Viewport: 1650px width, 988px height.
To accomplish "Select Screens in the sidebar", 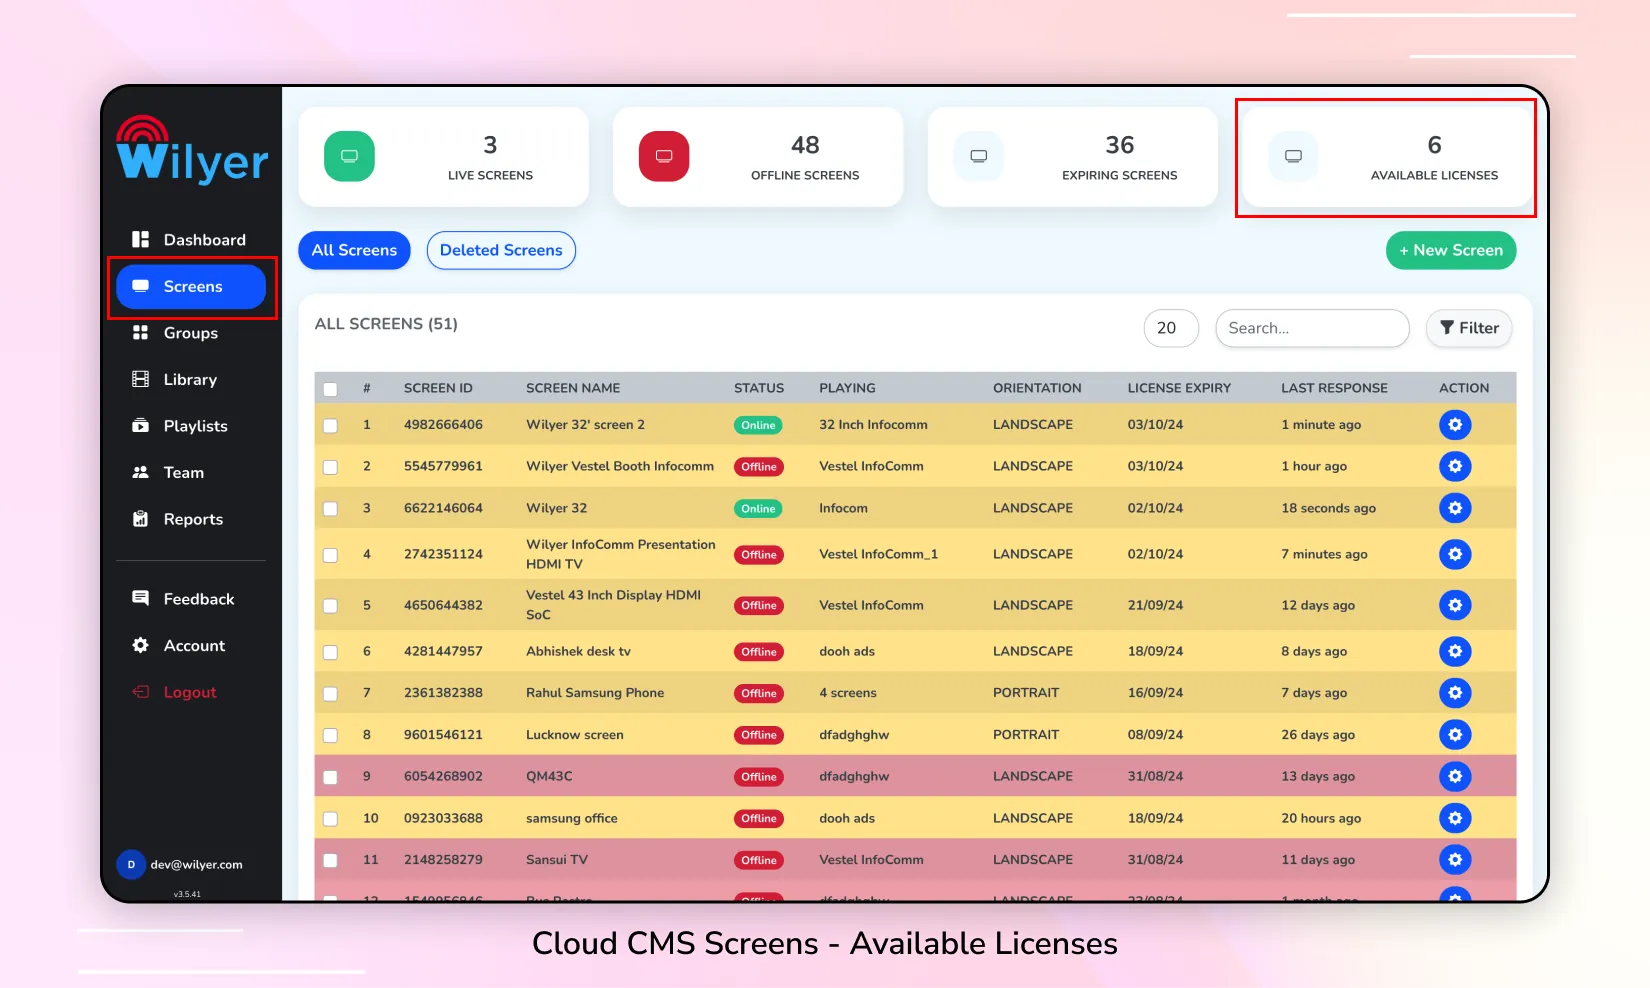I will click(191, 287).
